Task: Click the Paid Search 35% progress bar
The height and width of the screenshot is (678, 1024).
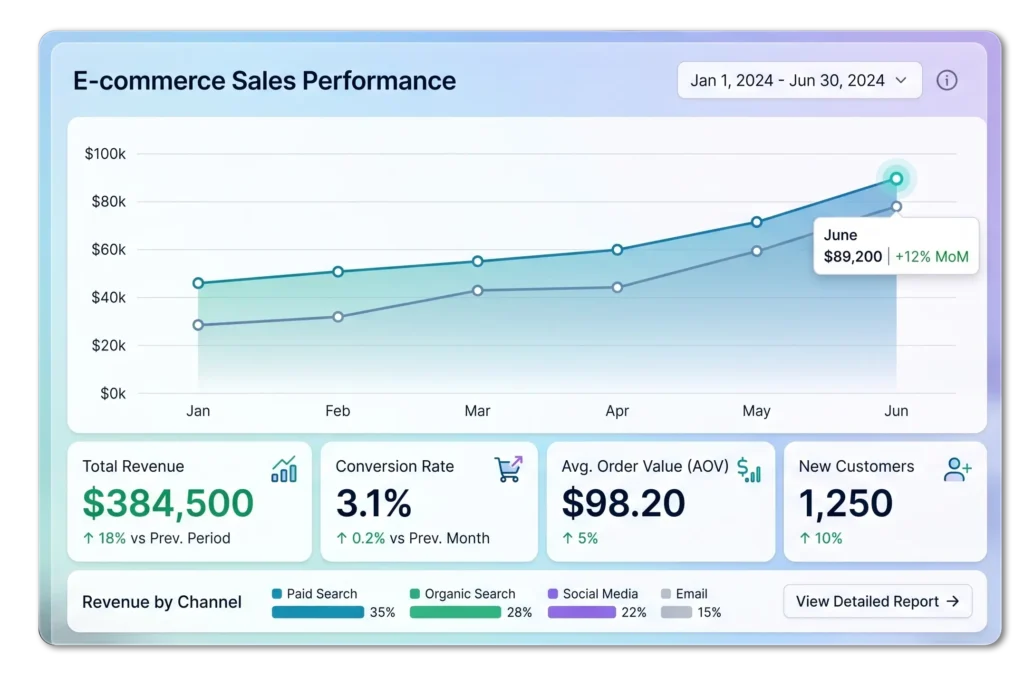Action: point(318,612)
